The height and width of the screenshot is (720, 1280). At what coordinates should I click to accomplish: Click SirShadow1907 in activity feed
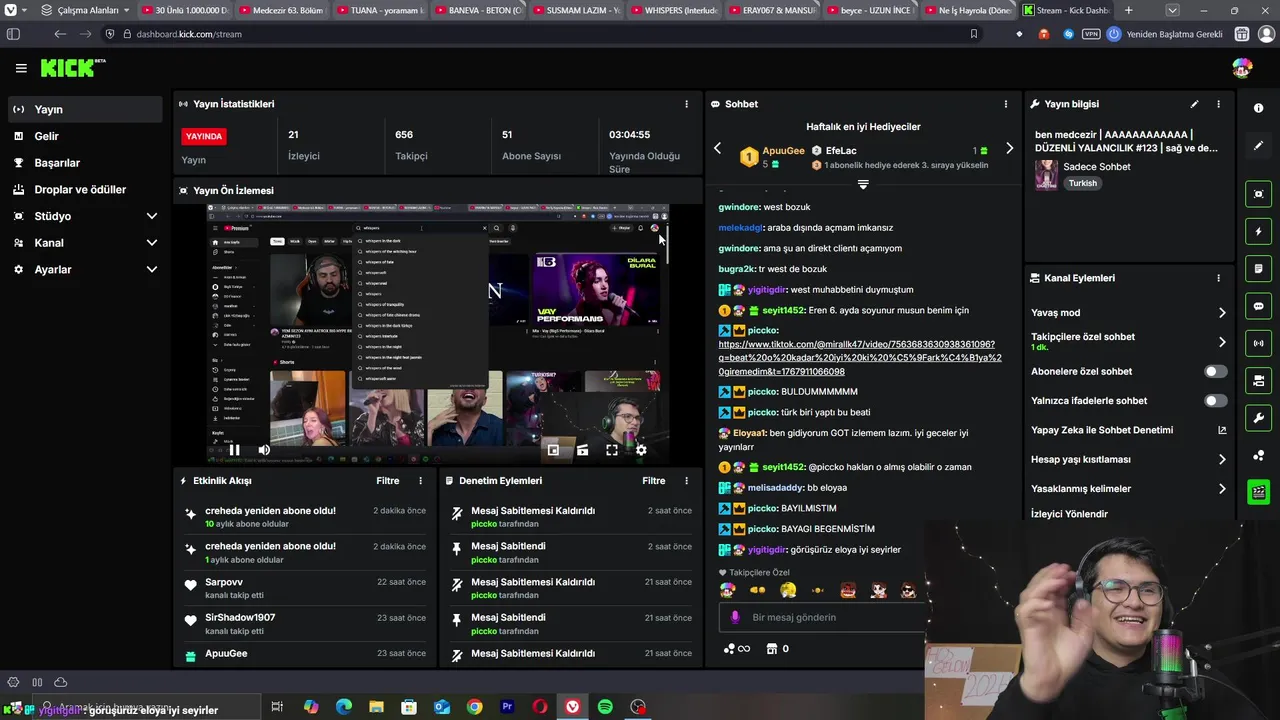[240, 618]
